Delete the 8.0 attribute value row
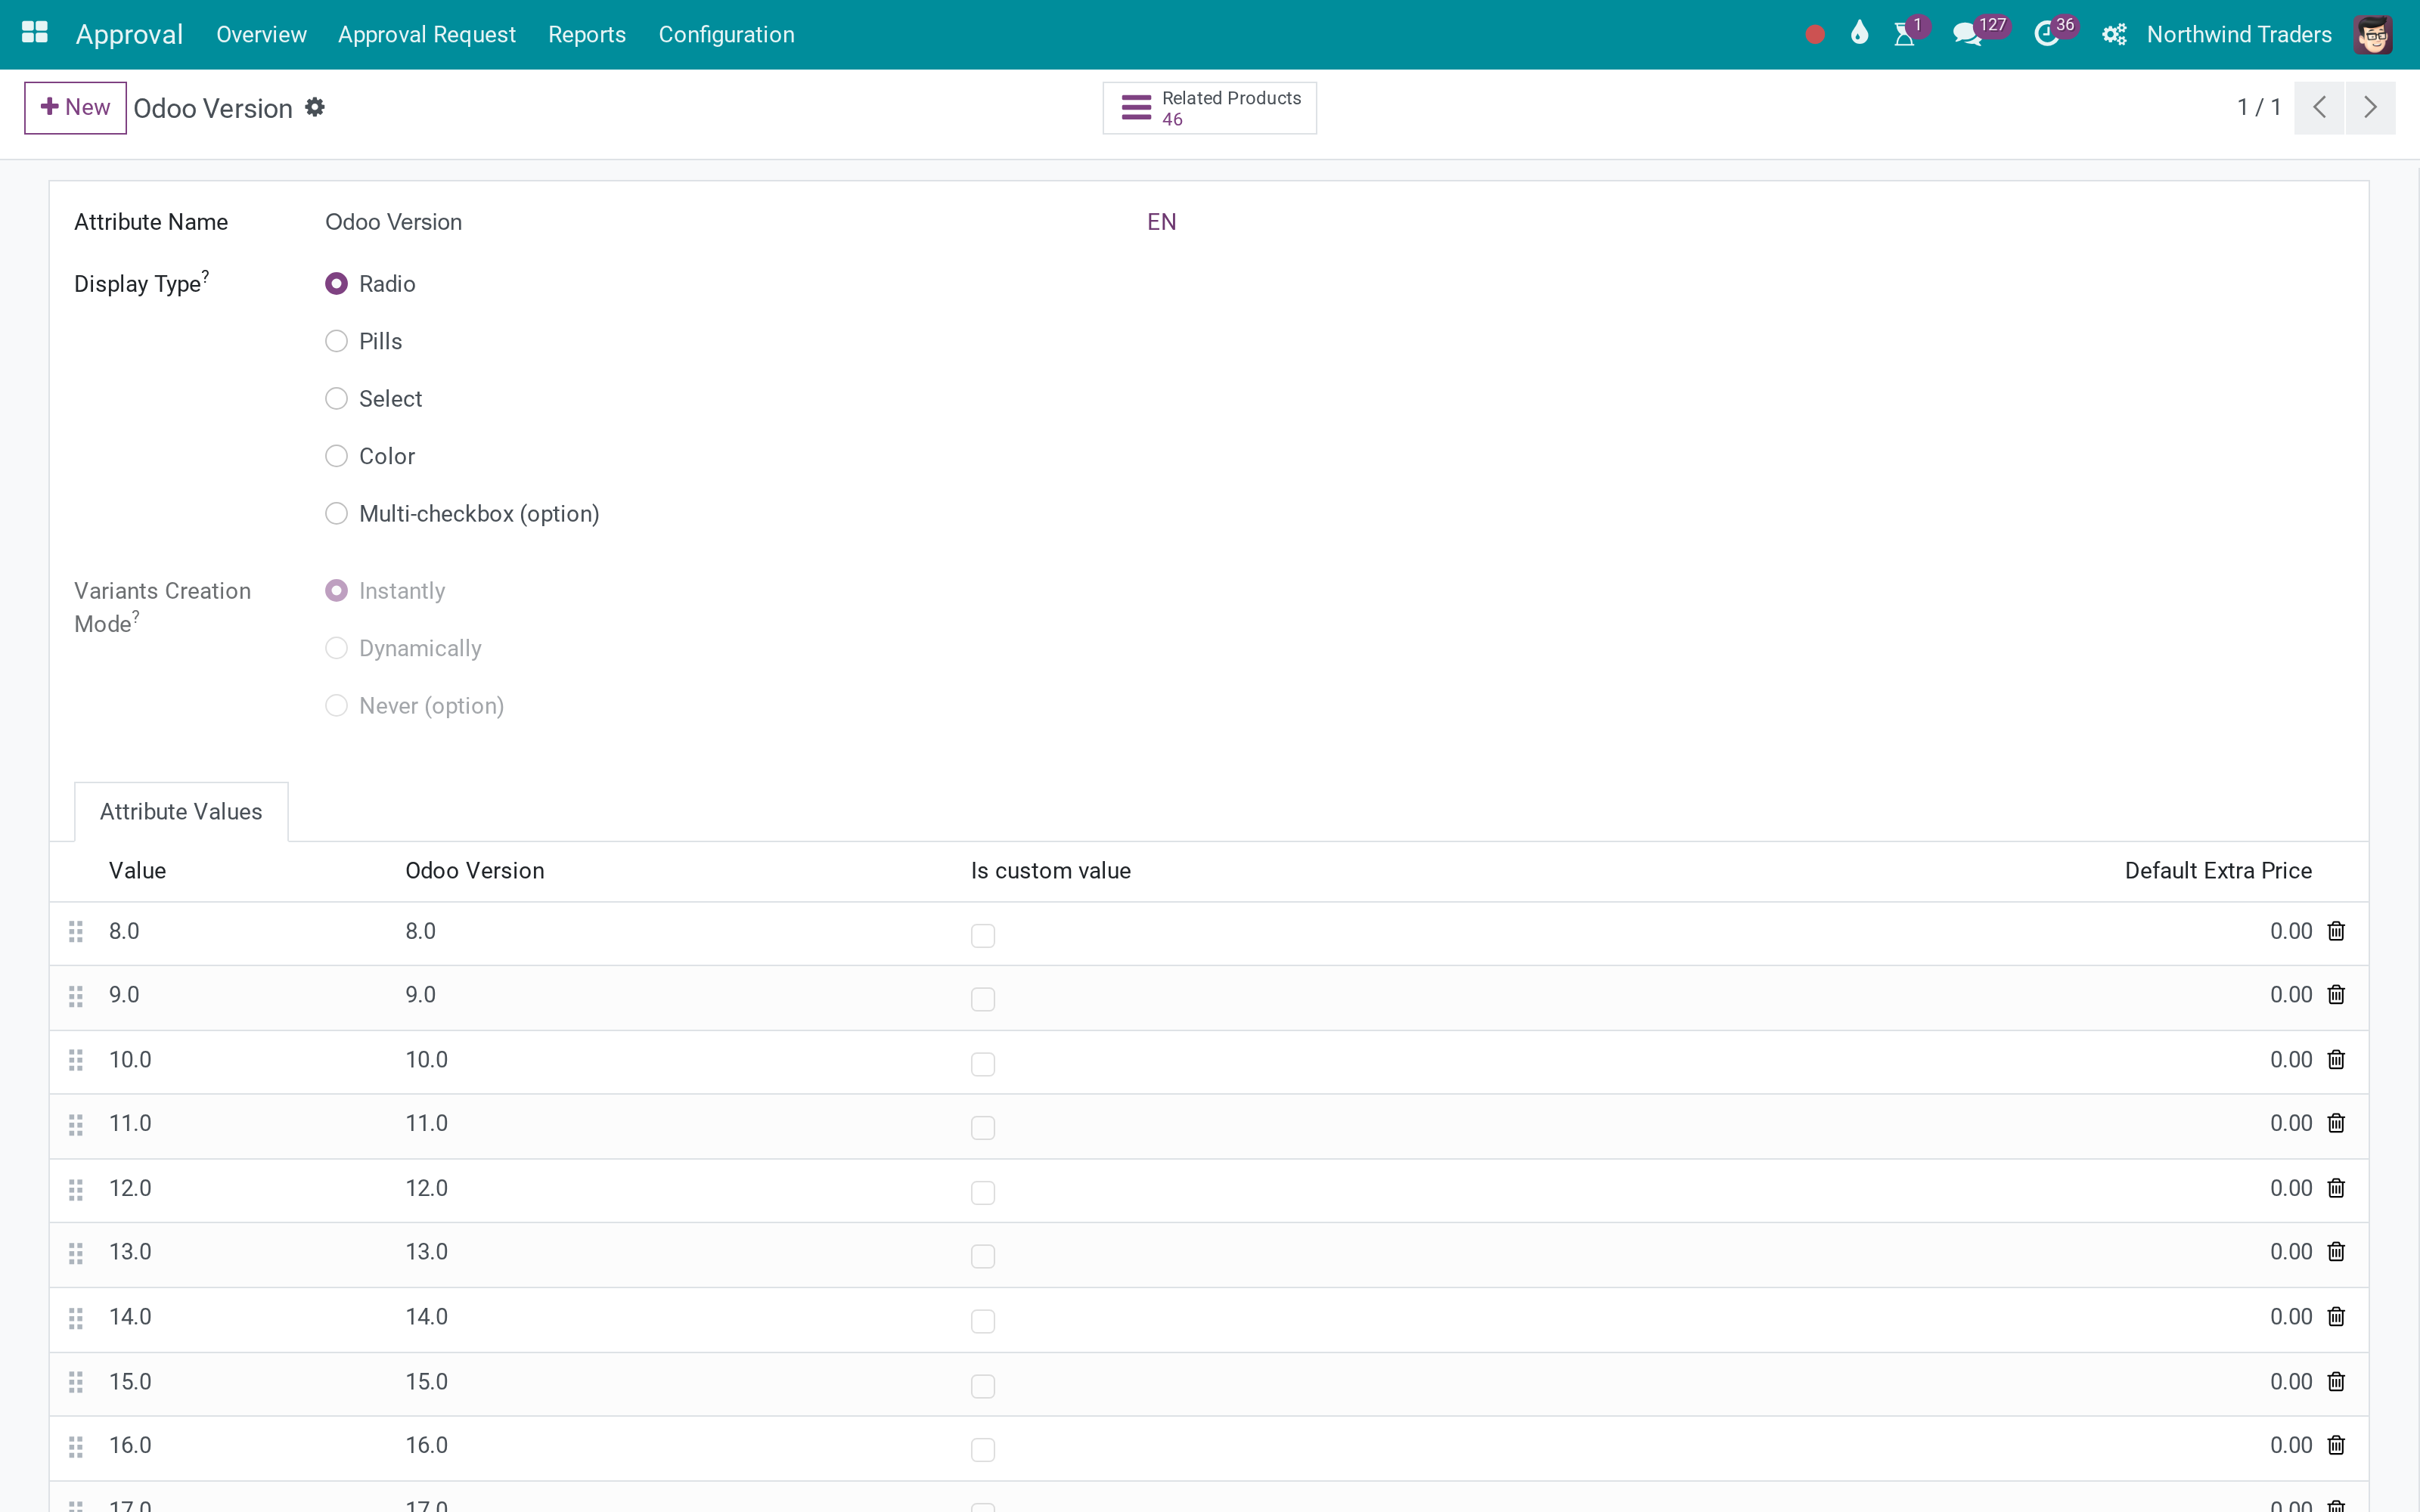Screen dimensions: 2420x1512 [x=2336, y=931]
